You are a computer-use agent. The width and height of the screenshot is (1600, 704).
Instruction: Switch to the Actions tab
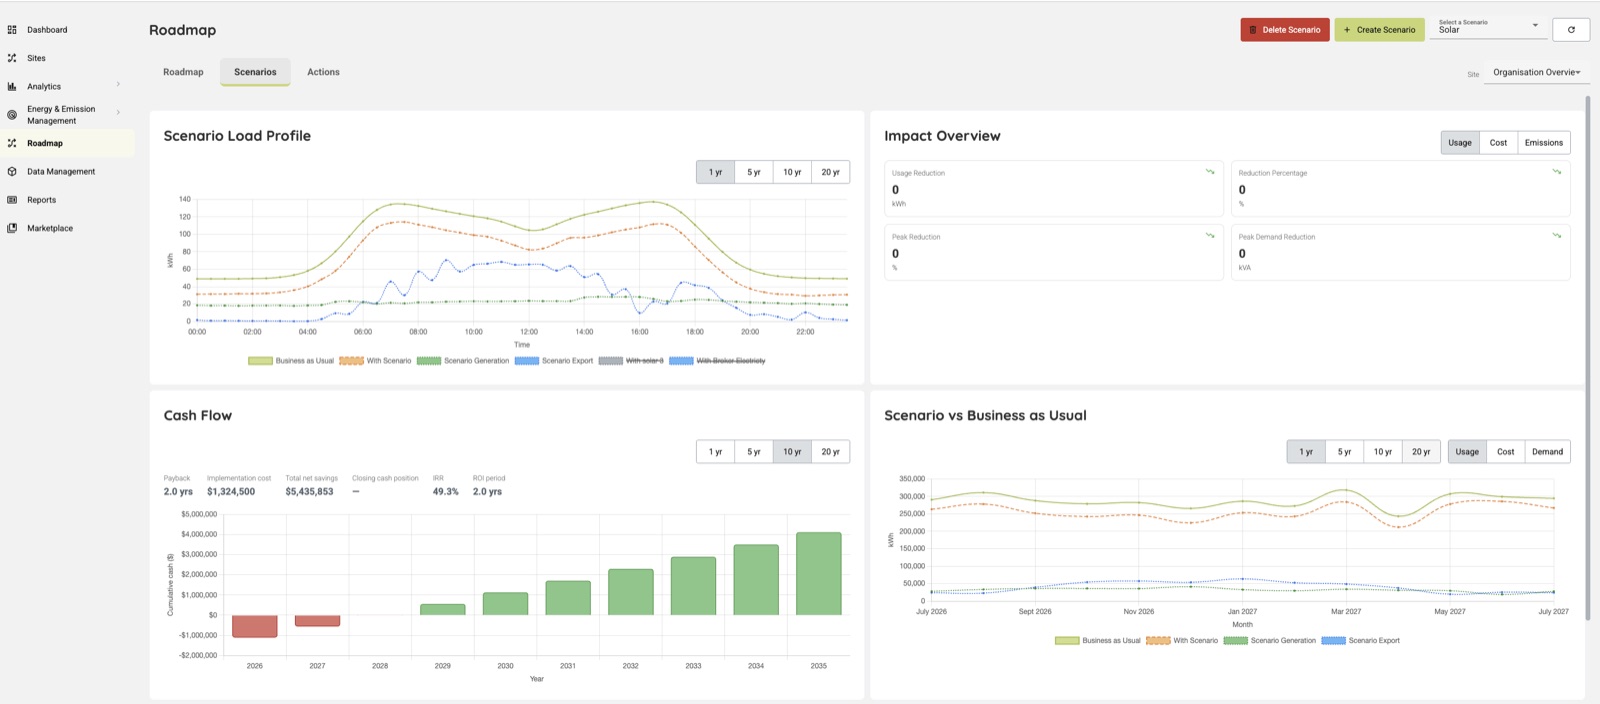tap(323, 72)
